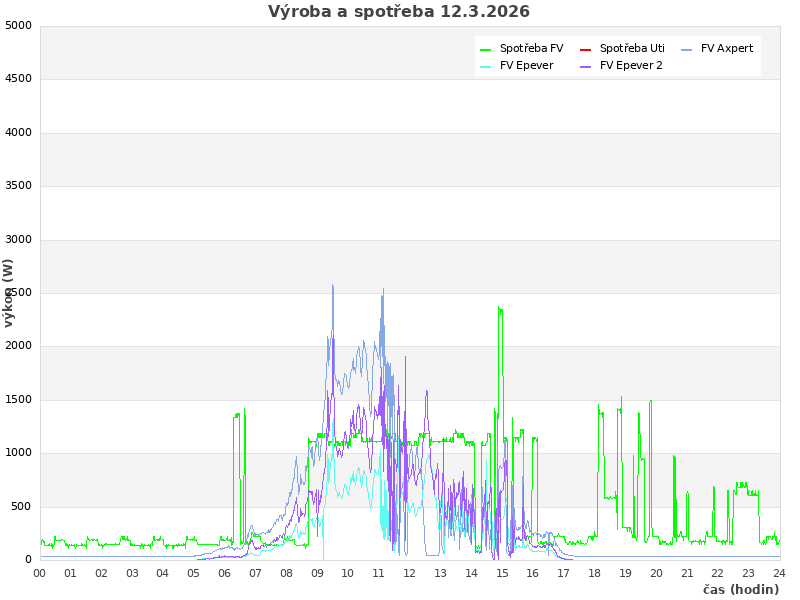Toggle the FV Axpert series label
Screen dimensions: 800x600
click(x=727, y=49)
